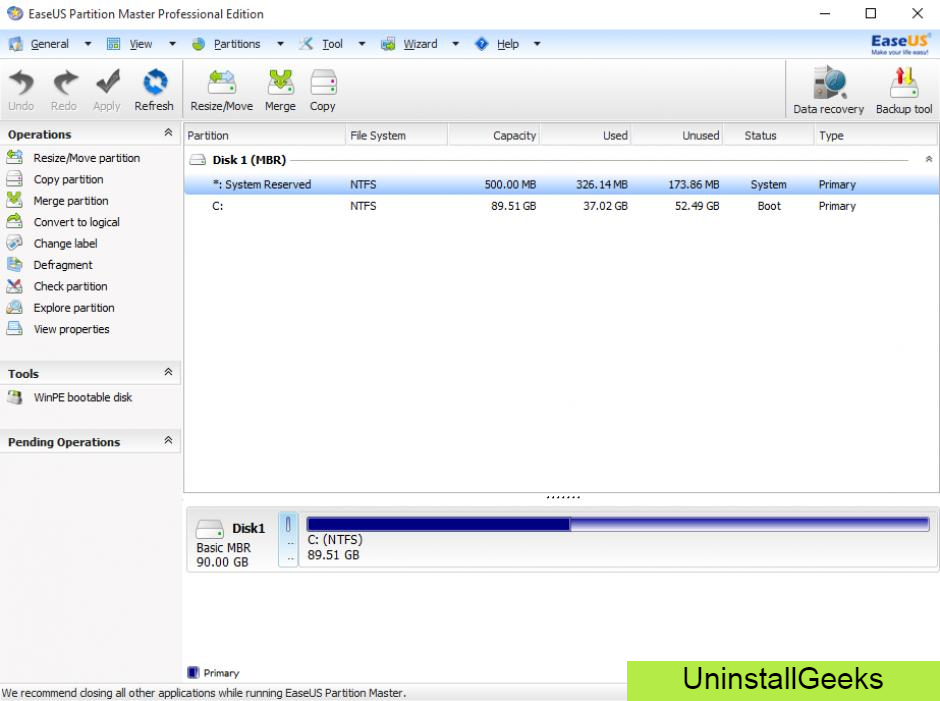
Task: Click the Explore partition link
Action: (x=74, y=308)
